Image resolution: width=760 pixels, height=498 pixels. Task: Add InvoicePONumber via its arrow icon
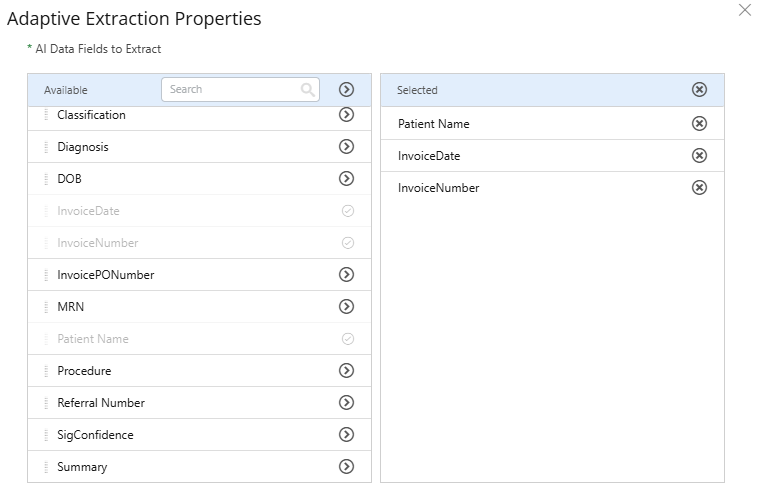pyautogui.click(x=347, y=275)
